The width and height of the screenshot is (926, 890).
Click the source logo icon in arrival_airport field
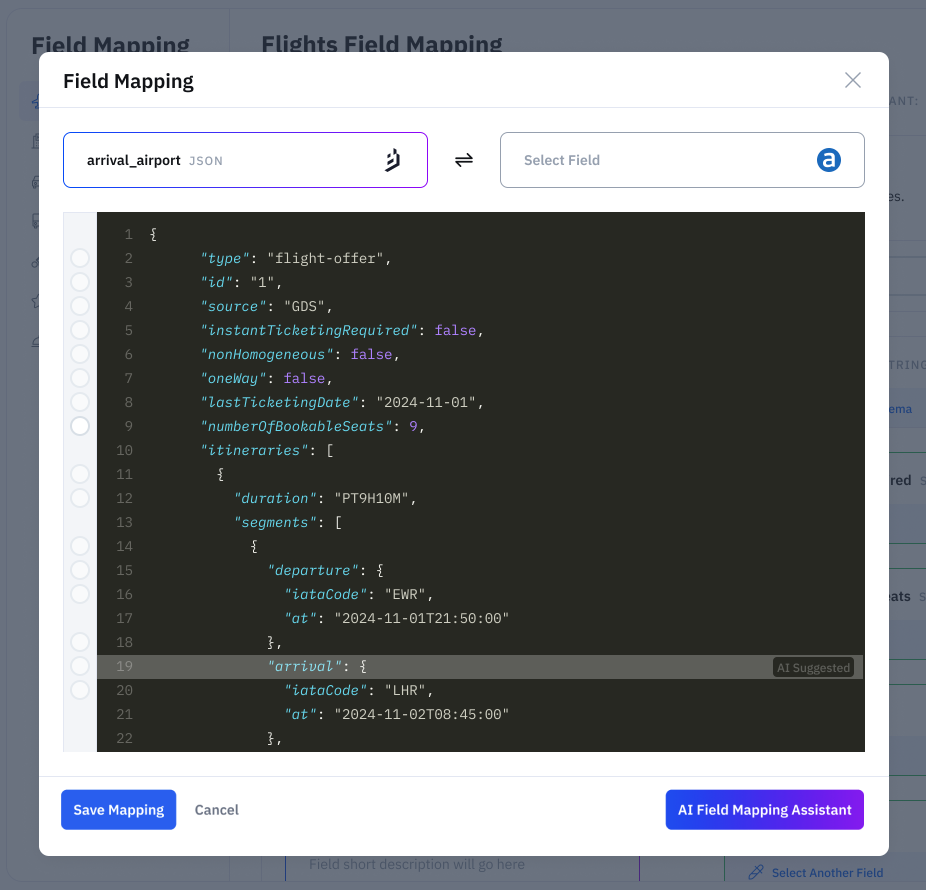coord(393,160)
